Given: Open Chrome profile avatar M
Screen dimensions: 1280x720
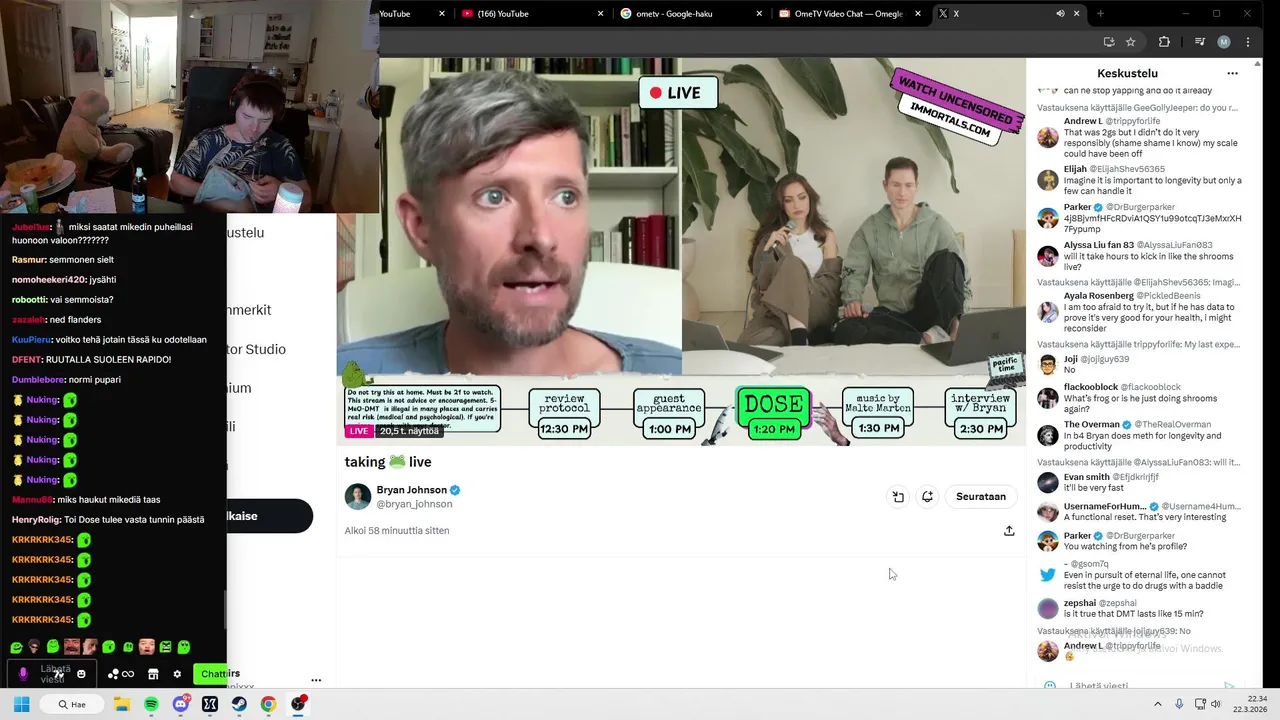Looking at the screenshot, I should pyautogui.click(x=1224, y=42).
